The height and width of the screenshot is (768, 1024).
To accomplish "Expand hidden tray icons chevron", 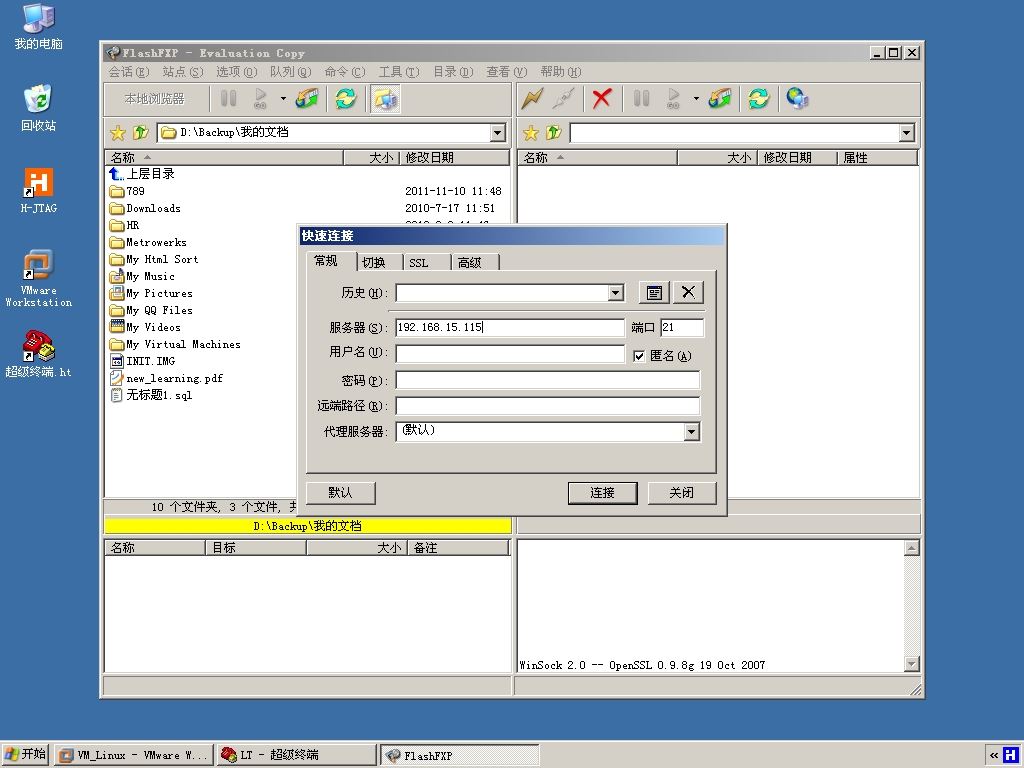I will [994, 756].
